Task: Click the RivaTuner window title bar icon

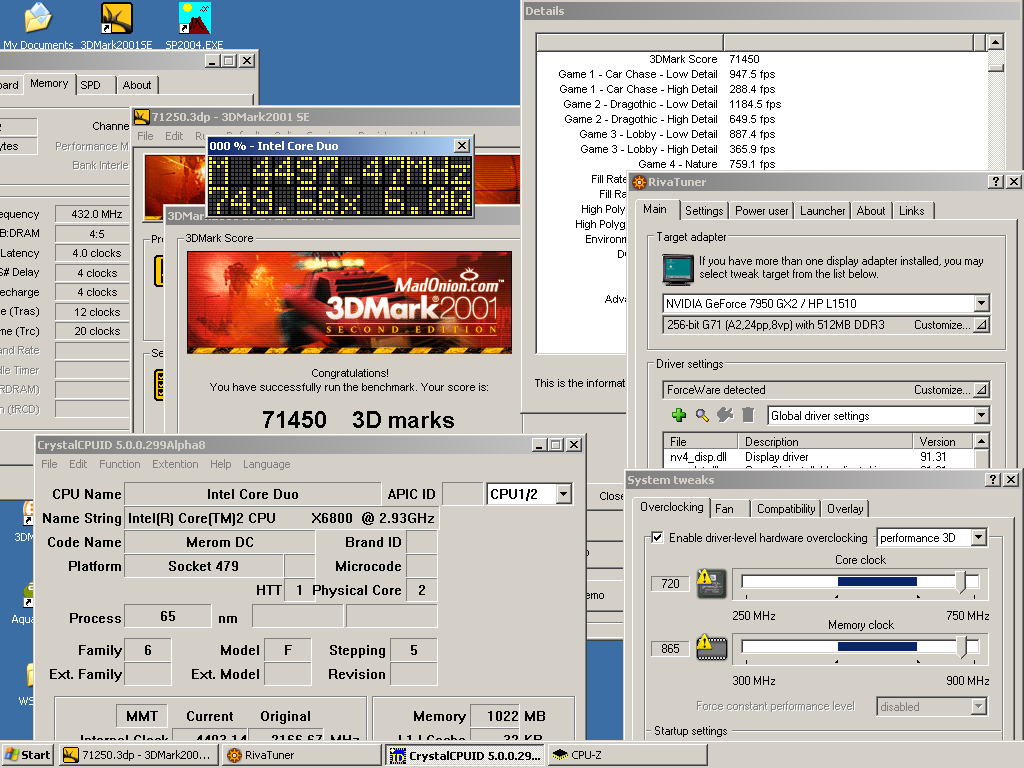Action: 639,182
